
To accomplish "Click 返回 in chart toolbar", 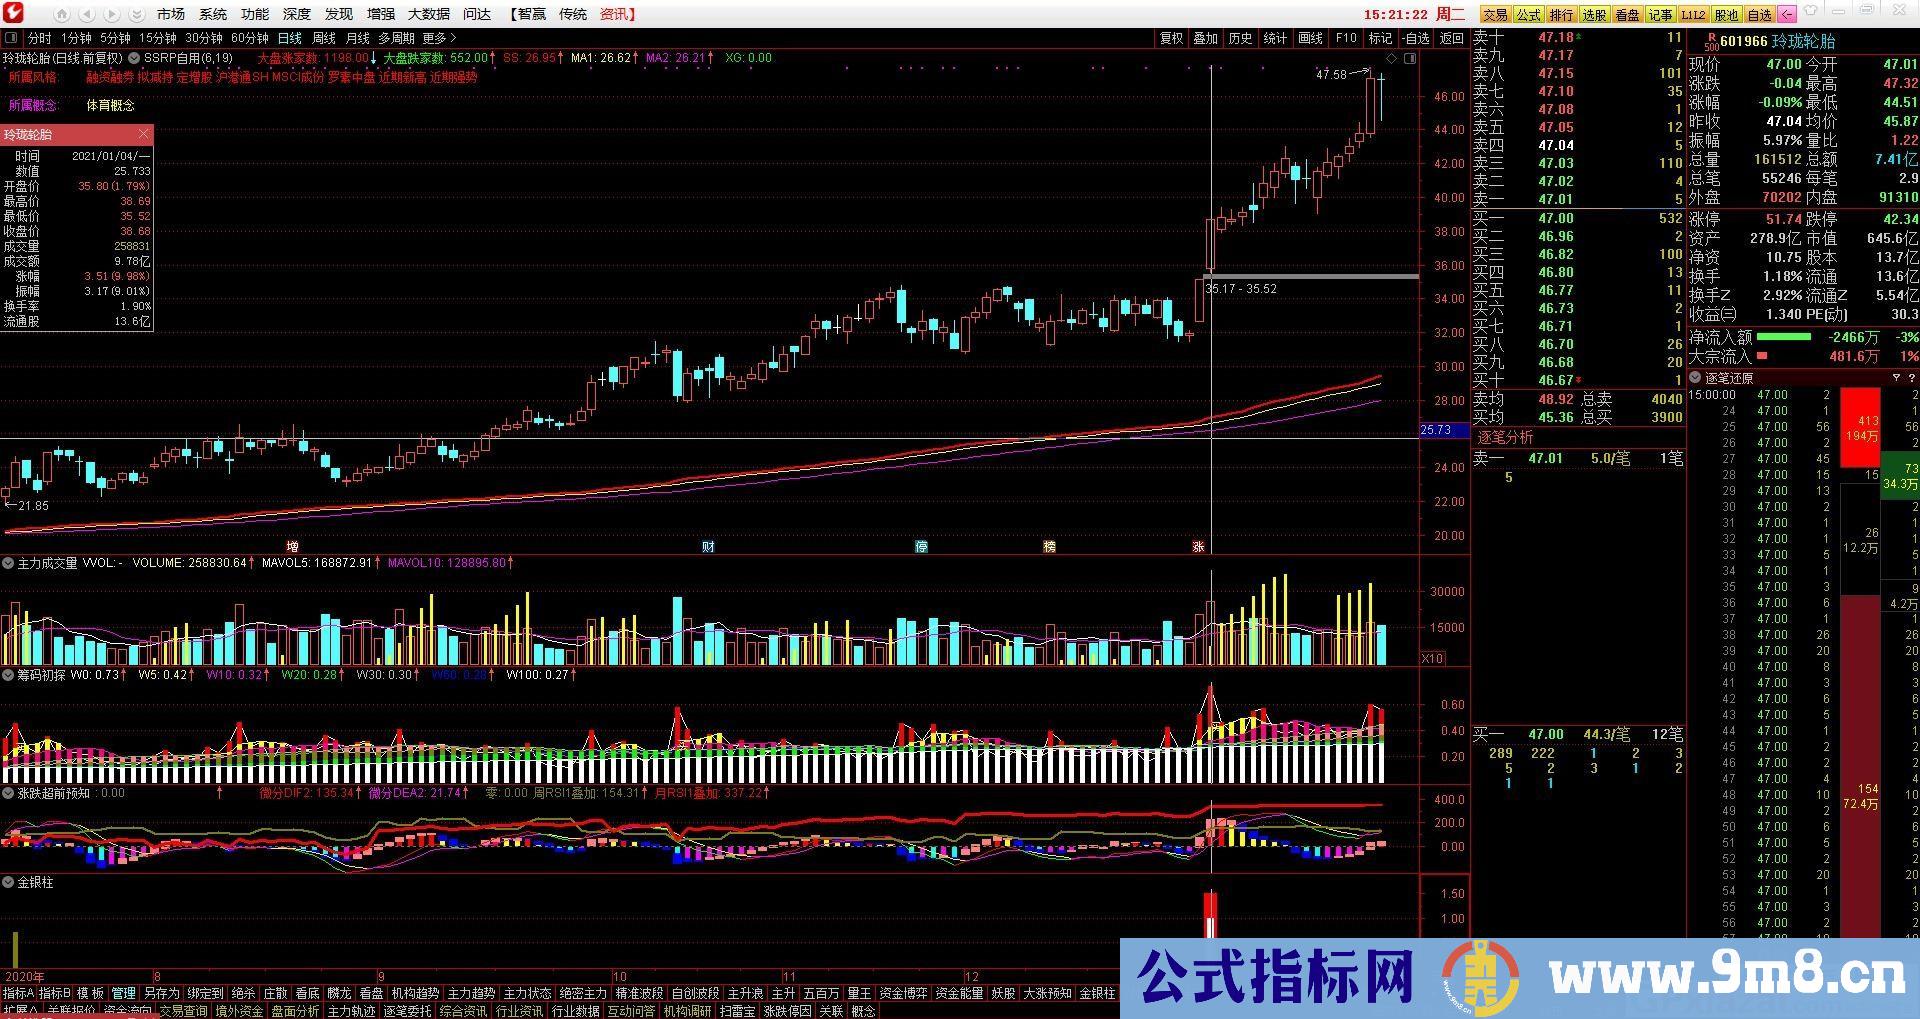I will pos(1451,39).
